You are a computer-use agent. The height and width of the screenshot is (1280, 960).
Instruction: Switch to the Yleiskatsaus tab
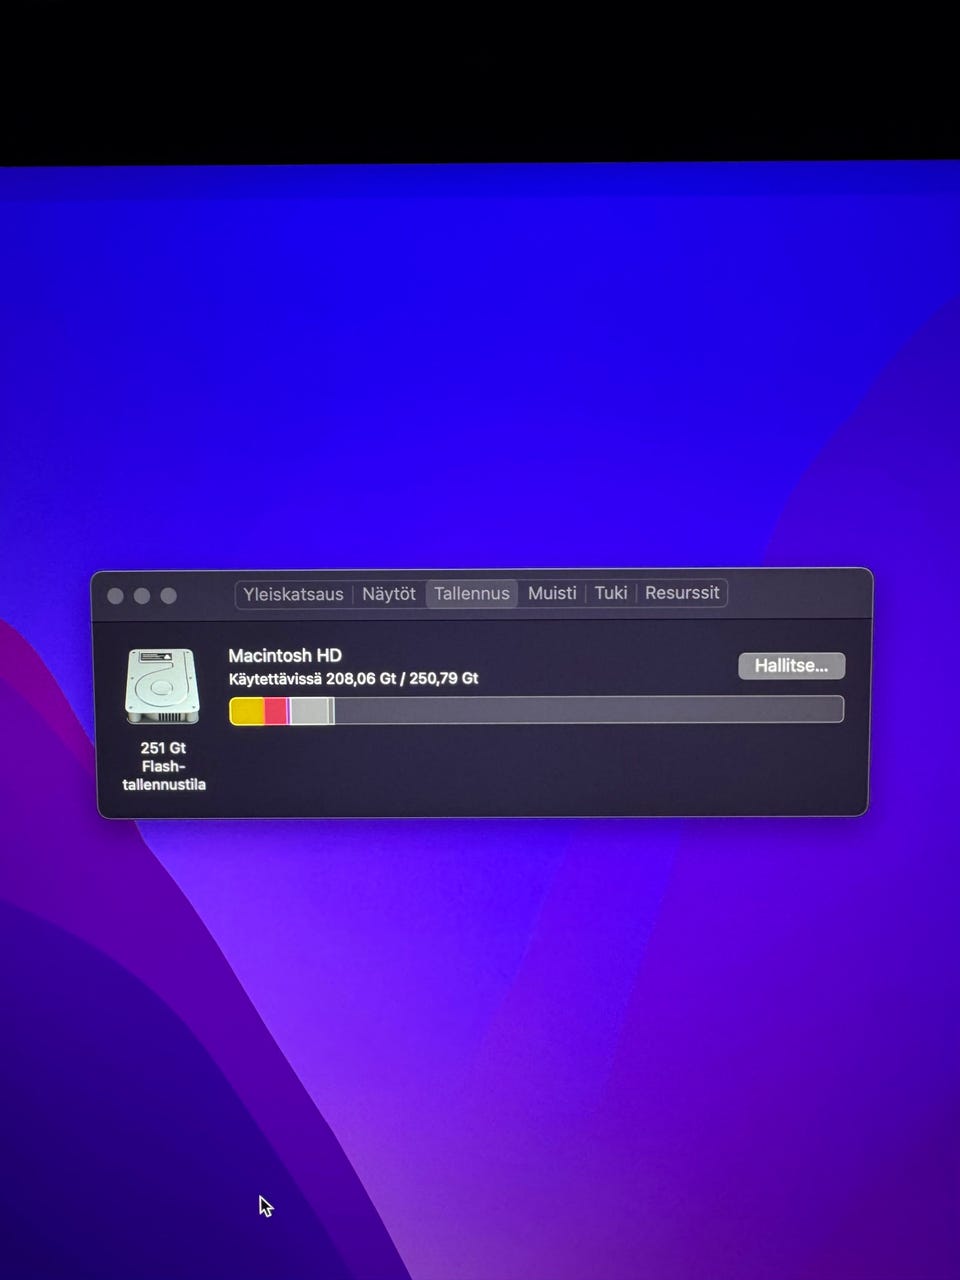click(x=293, y=594)
